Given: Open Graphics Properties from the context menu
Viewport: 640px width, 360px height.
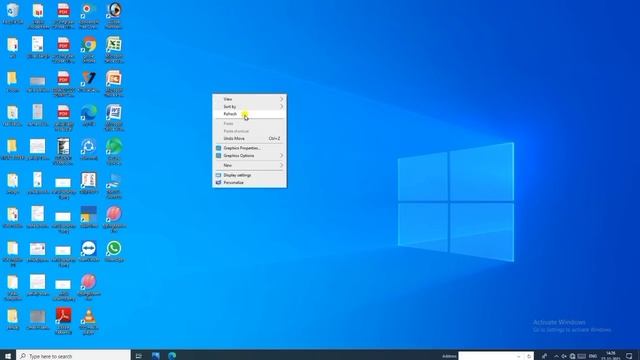Looking at the screenshot, I should (249, 148).
